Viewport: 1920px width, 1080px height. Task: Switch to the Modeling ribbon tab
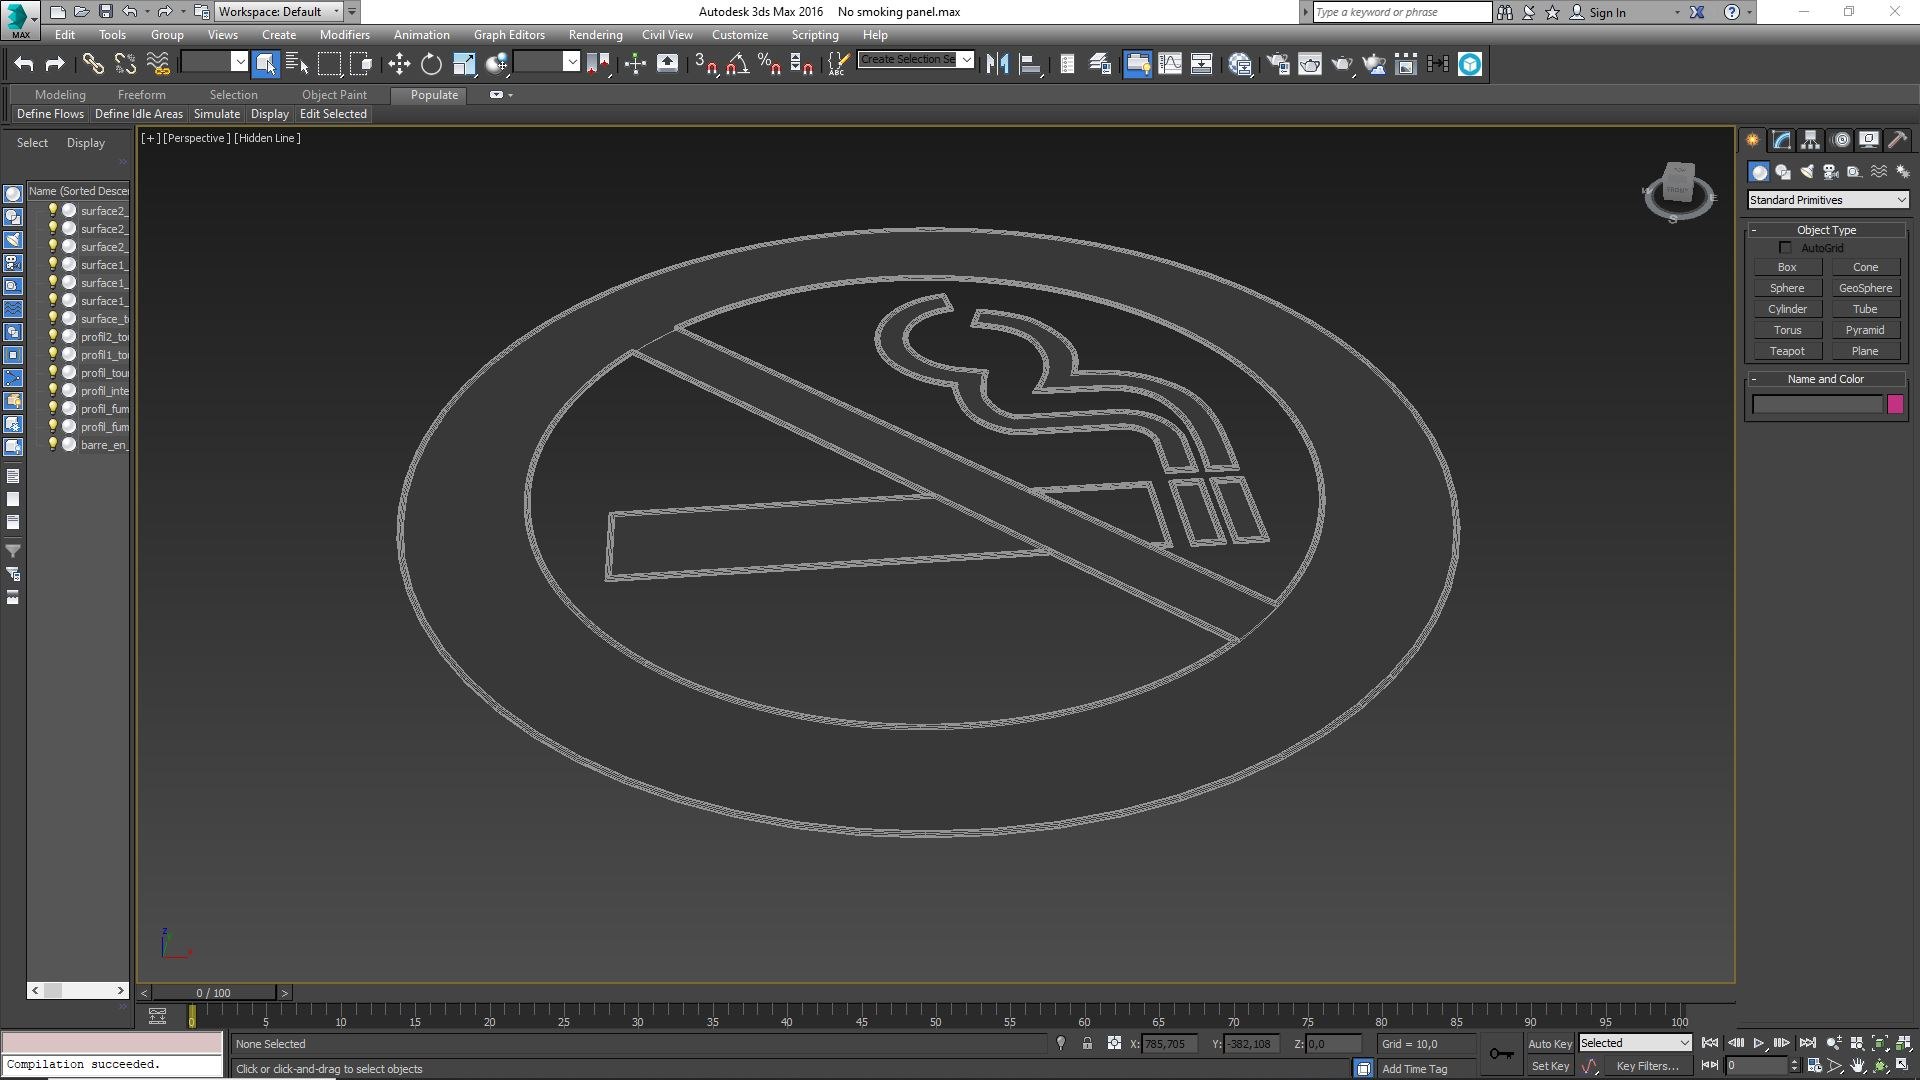point(60,94)
